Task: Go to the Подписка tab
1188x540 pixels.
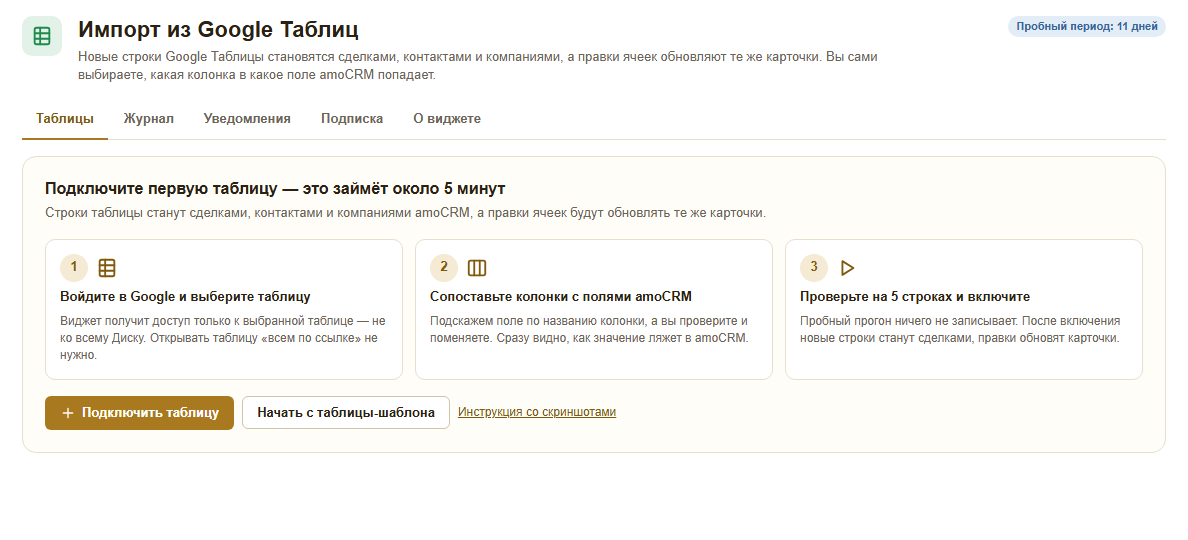Action: click(x=352, y=119)
